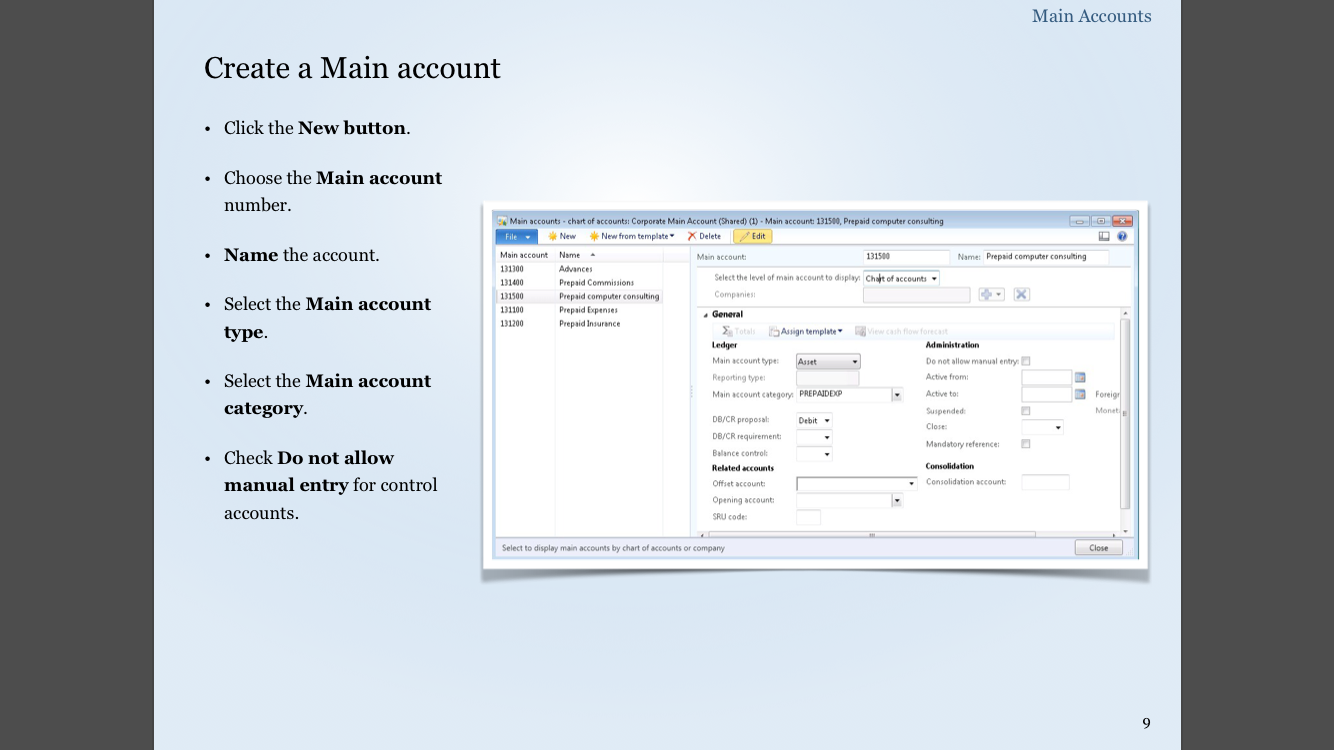Viewport: 1334px width, 750px height.
Task: Click the New button in the toolbar
Action: tap(562, 236)
